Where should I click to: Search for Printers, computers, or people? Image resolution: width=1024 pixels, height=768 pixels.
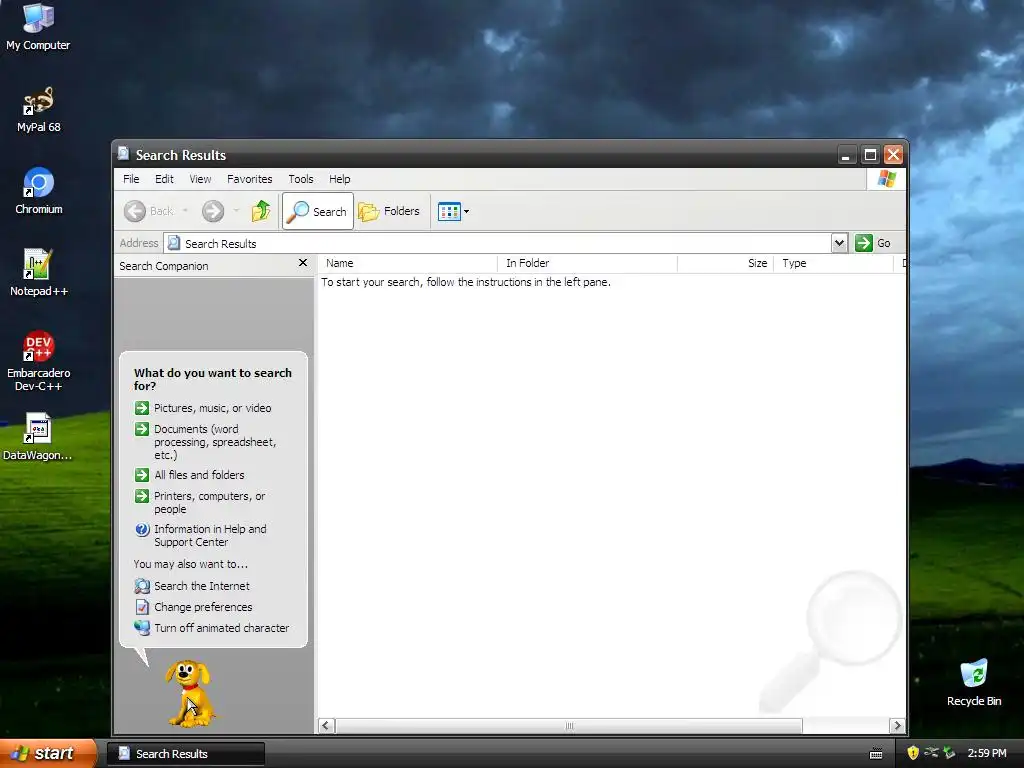tap(200, 502)
